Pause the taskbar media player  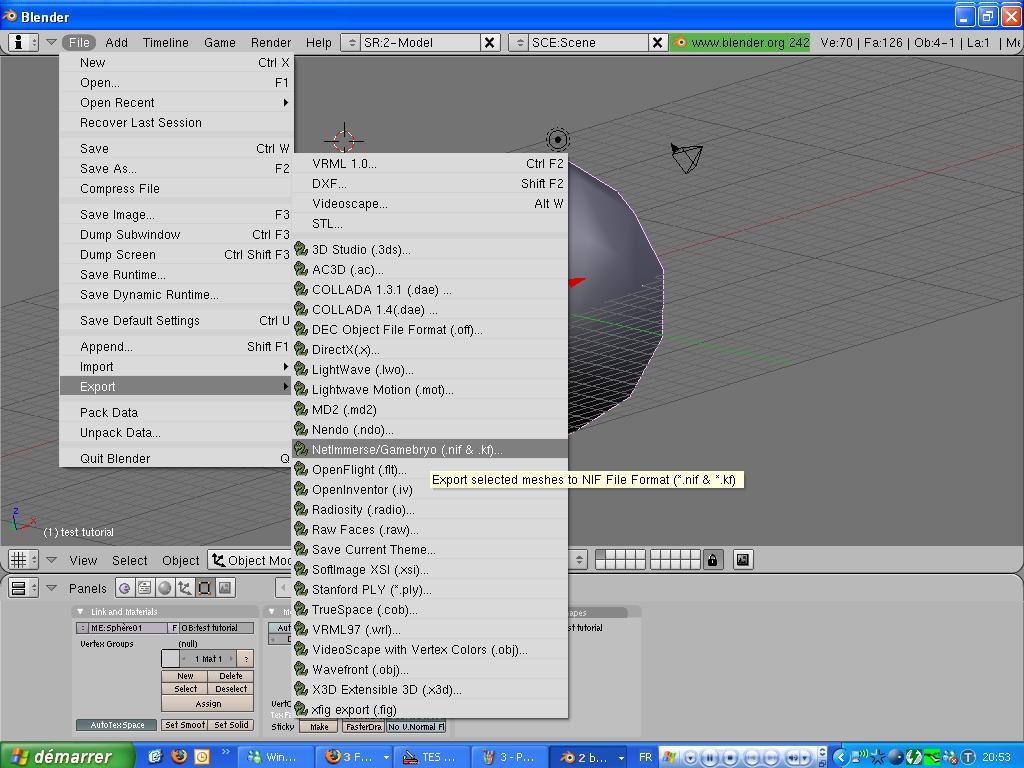coord(709,758)
